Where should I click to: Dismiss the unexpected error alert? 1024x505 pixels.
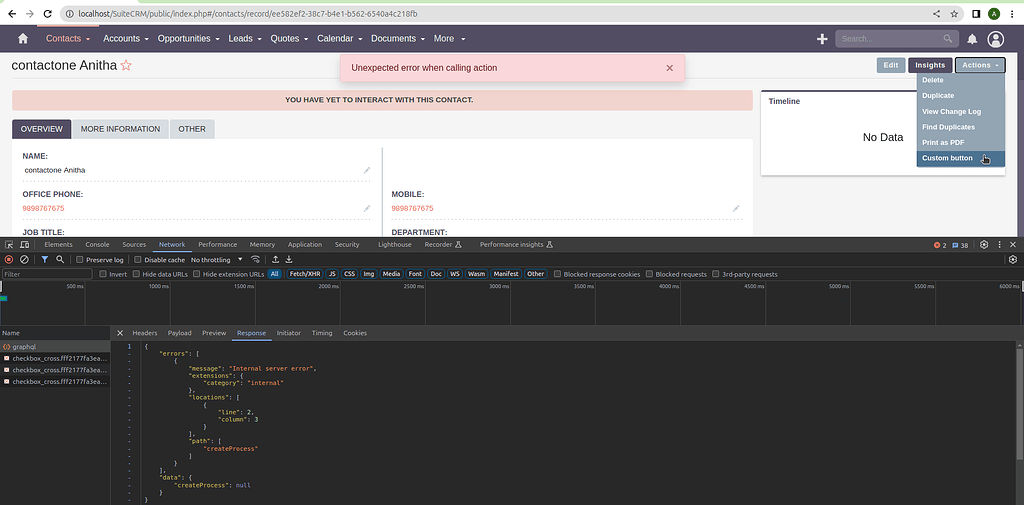coord(670,68)
